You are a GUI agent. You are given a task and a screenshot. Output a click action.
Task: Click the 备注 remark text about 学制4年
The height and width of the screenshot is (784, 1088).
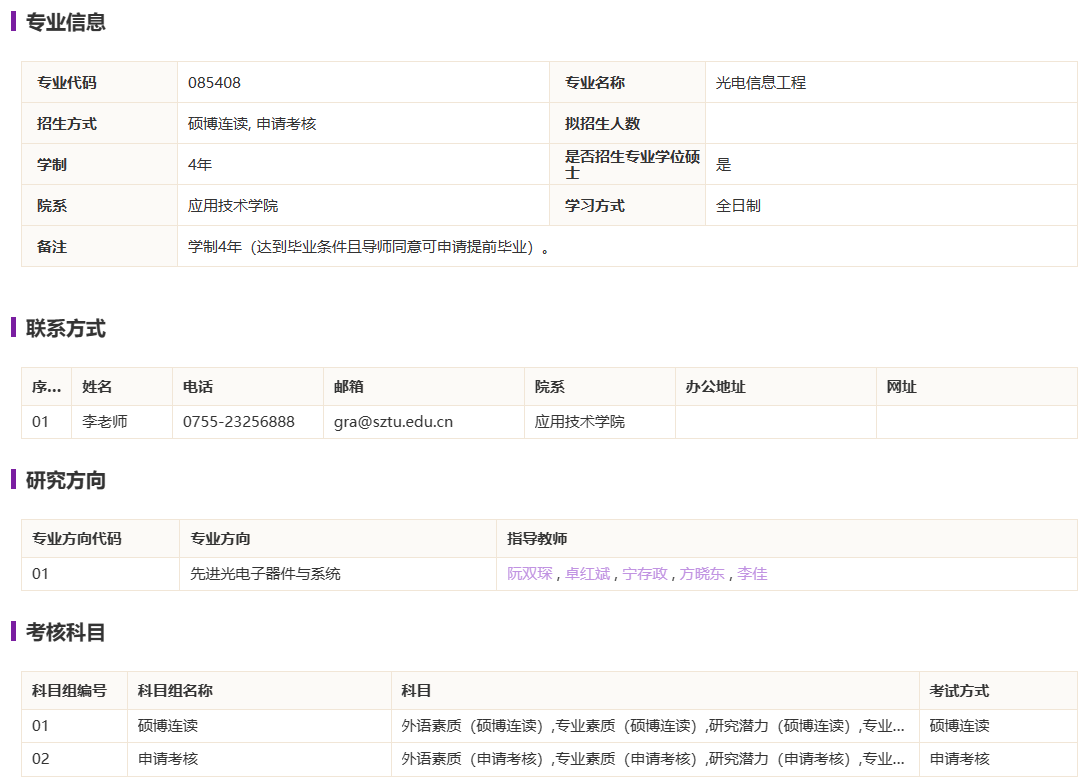tap(368, 247)
